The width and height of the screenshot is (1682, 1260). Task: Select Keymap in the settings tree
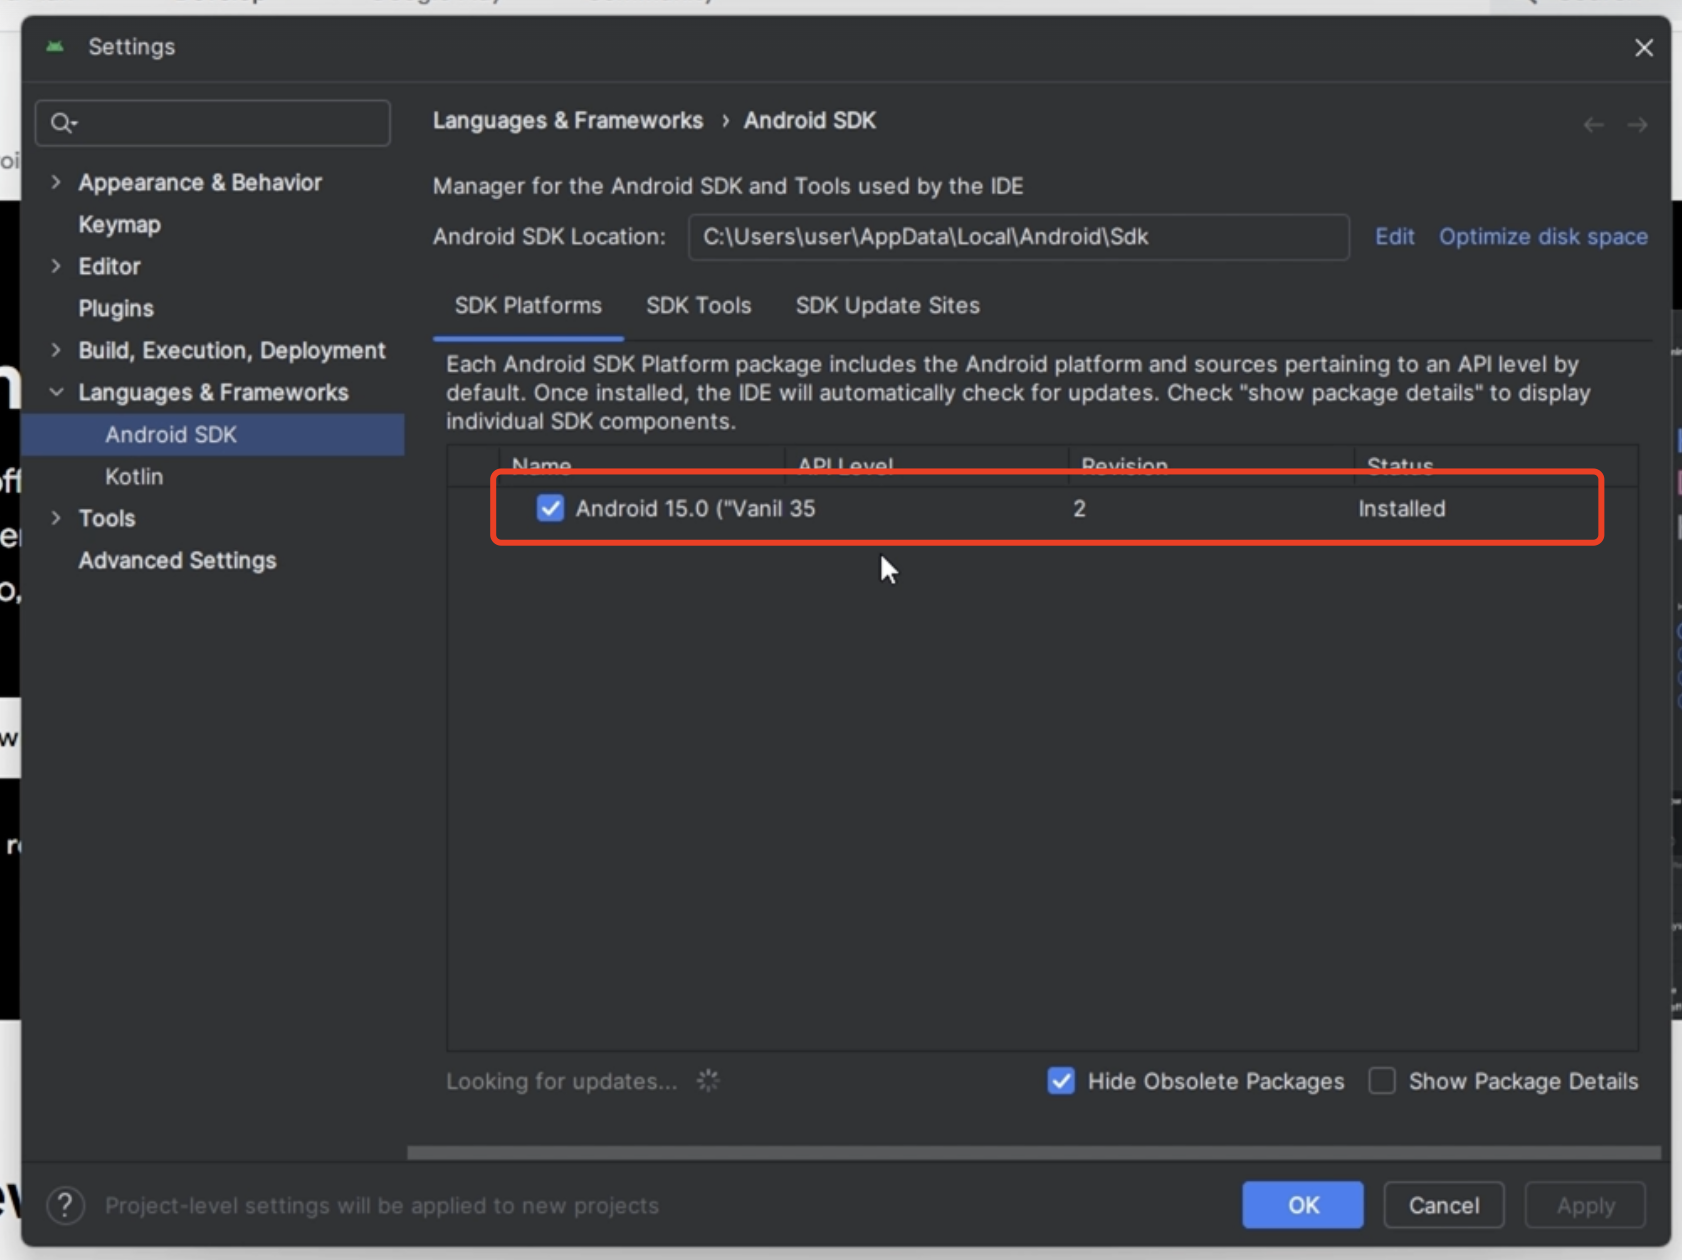[x=119, y=224]
